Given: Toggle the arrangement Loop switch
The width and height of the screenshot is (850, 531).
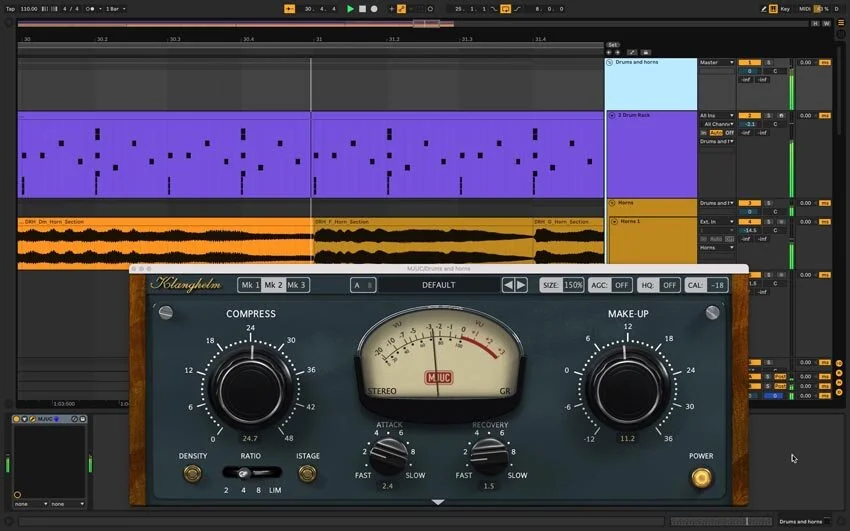Looking at the screenshot, I should click(505, 9).
